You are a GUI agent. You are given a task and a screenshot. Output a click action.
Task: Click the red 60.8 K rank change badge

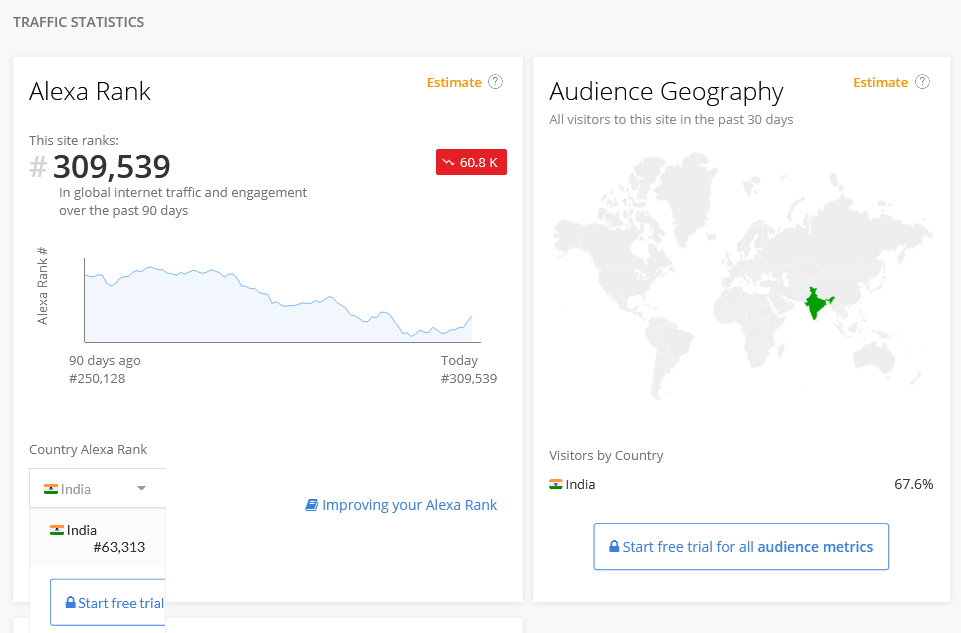pyautogui.click(x=471, y=162)
